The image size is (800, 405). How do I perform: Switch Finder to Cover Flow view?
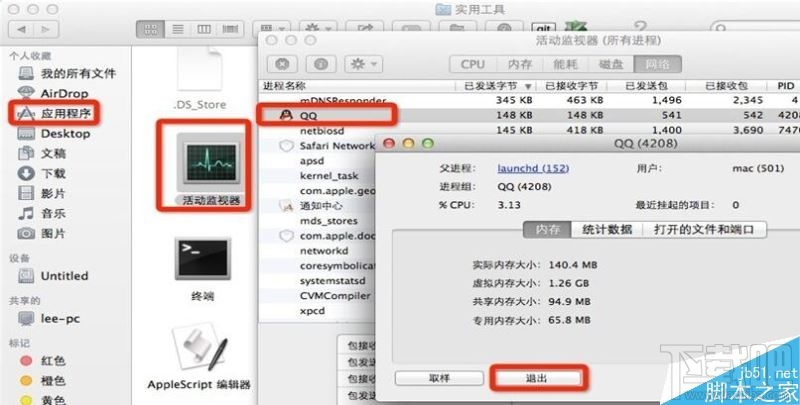(230, 30)
